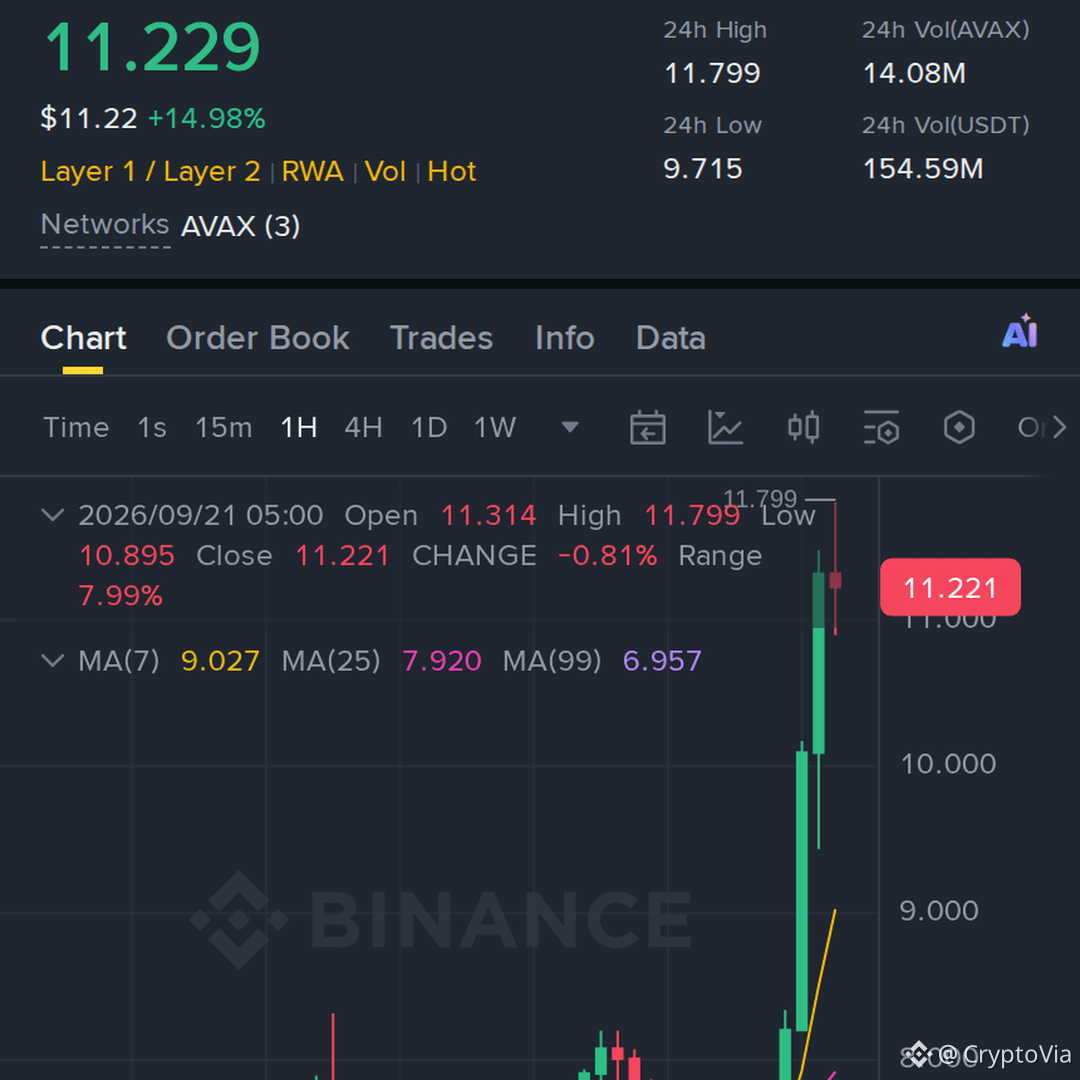Open more time intervals dropdown

coord(570,428)
